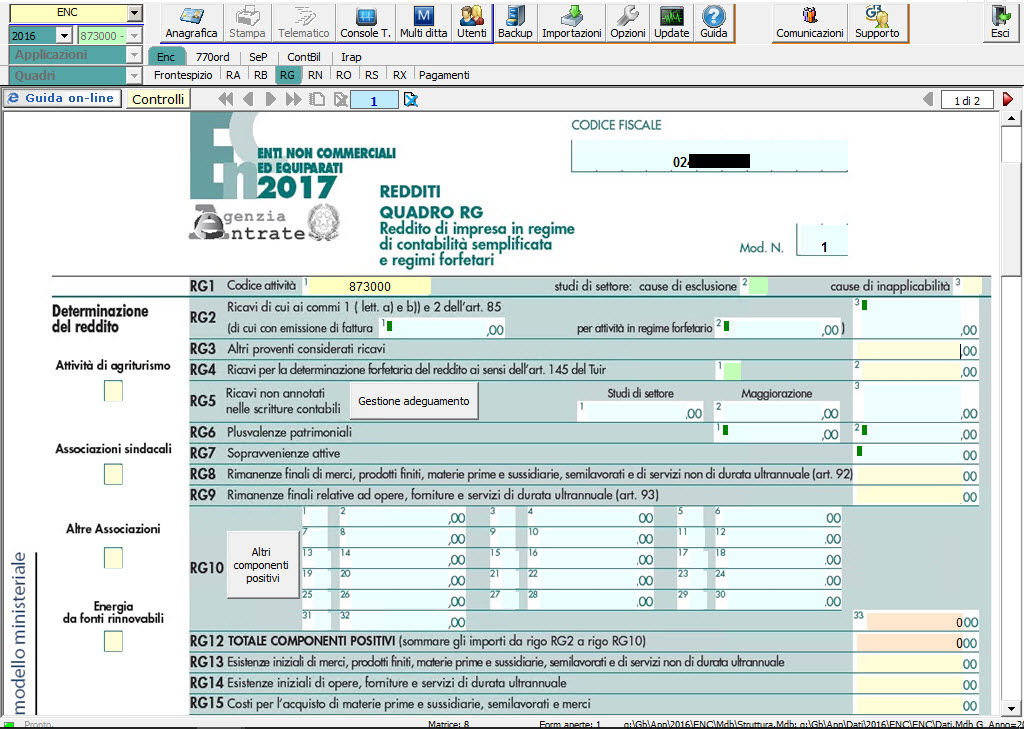This screenshot has height=729, width=1024.
Task: Open the Telematico tool
Action: pos(303,23)
